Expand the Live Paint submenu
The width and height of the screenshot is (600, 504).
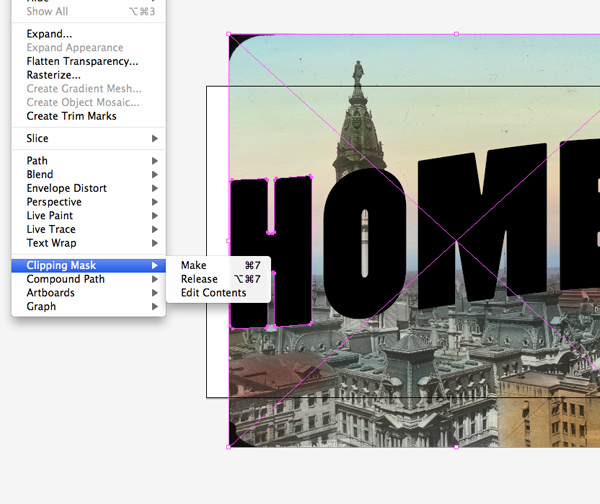[x=88, y=216]
